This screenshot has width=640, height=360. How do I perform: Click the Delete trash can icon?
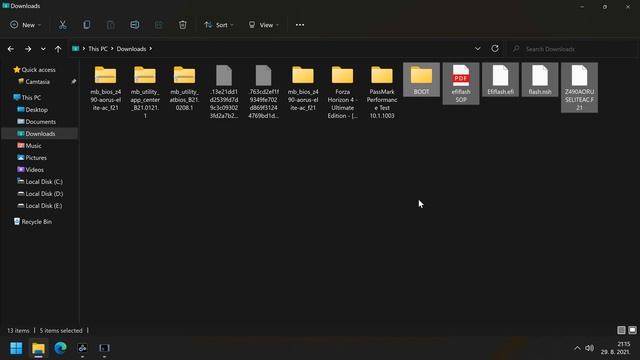(x=182, y=25)
